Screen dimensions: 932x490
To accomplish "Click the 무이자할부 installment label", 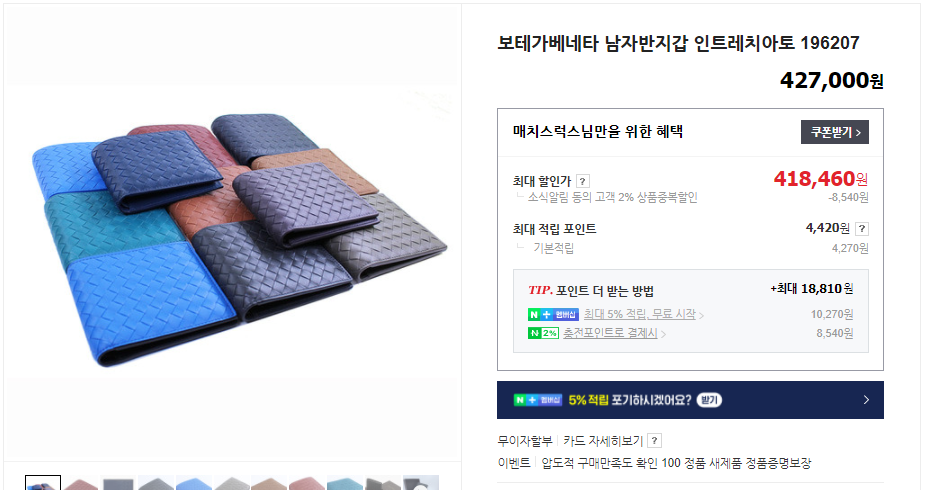I will pos(525,441).
